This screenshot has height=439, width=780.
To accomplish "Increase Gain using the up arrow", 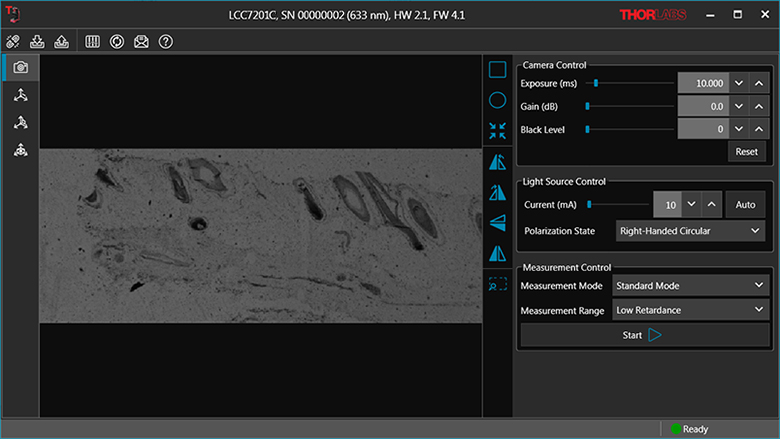I will (x=759, y=106).
